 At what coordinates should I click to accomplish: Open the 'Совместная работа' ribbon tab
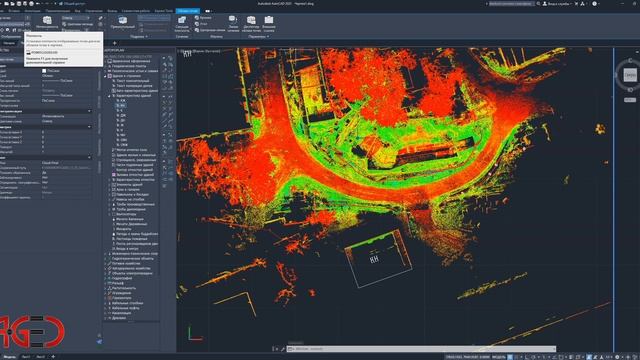136,11
